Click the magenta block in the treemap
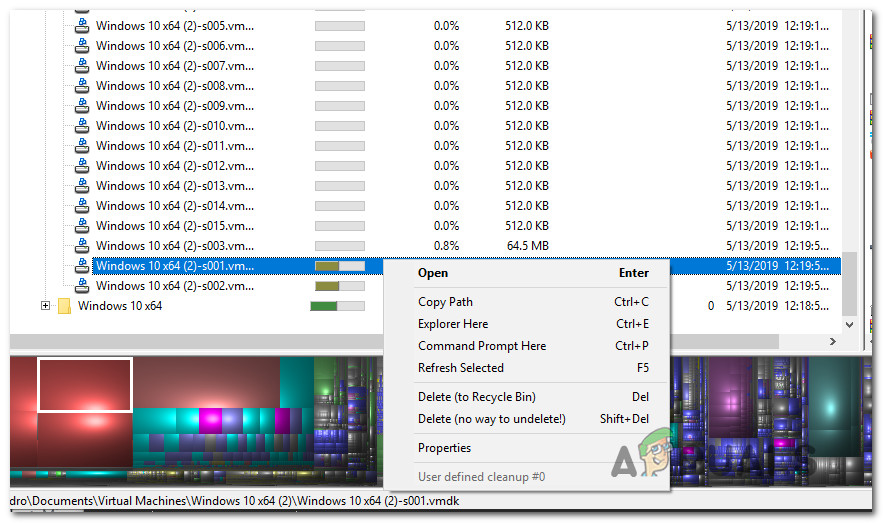This screenshot has width=883, height=523. (210, 421)
